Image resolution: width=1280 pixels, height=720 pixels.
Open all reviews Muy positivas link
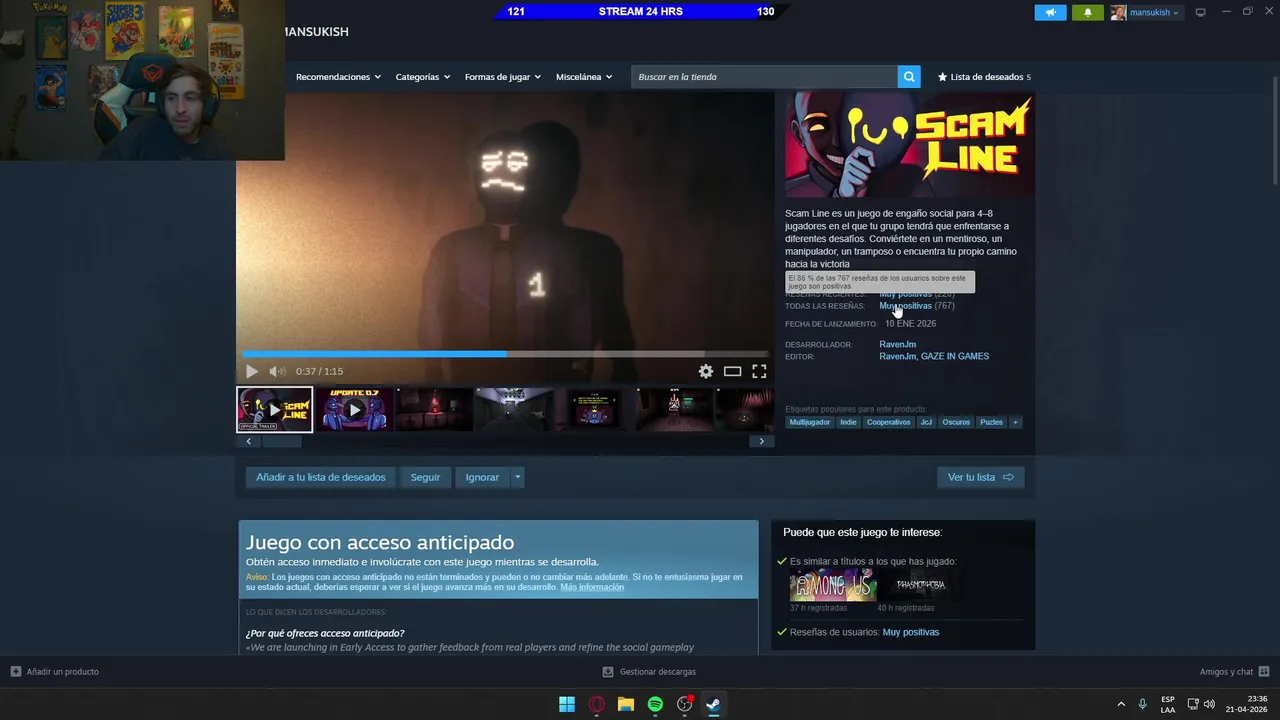tap(905, 306)
